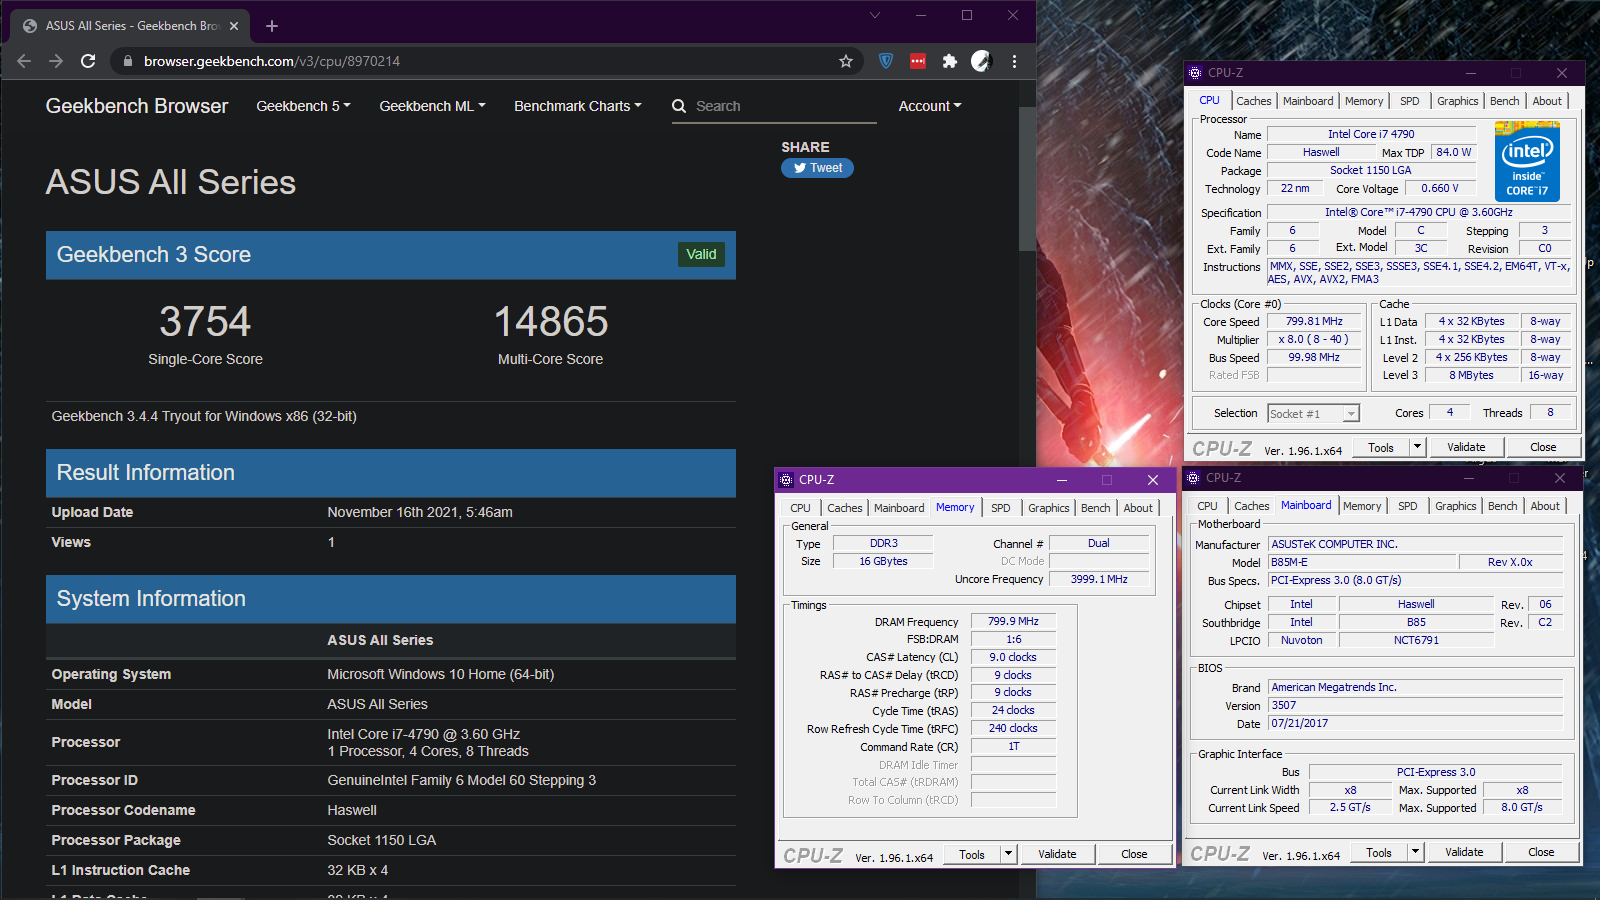The width and height of the screenshot is (1600, 900).
Task: Click the CPU-Z icon in CPU window title bar
Action: coord(1195,73)
